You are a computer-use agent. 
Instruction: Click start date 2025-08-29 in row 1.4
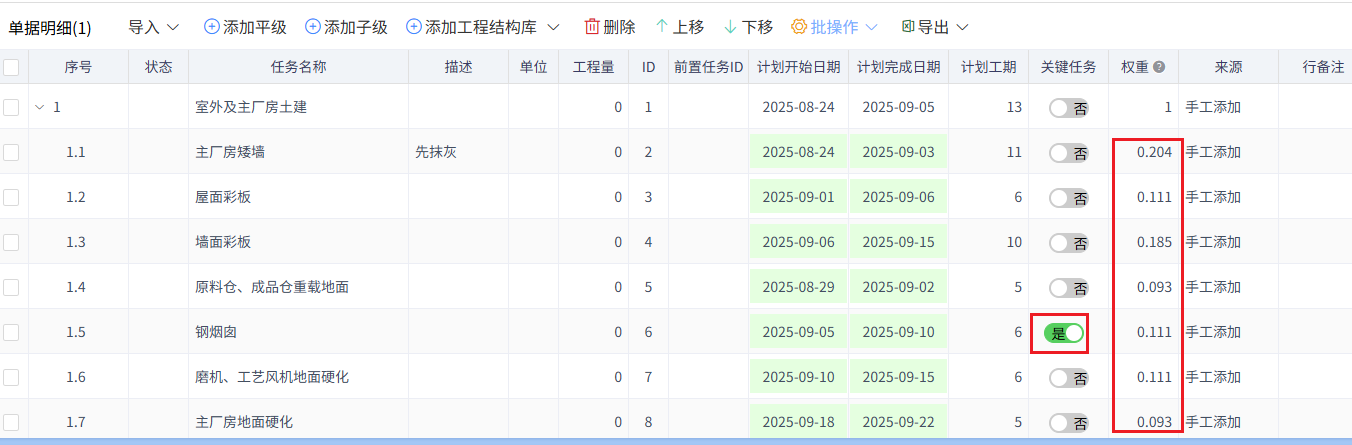click(x=798, y=287)
